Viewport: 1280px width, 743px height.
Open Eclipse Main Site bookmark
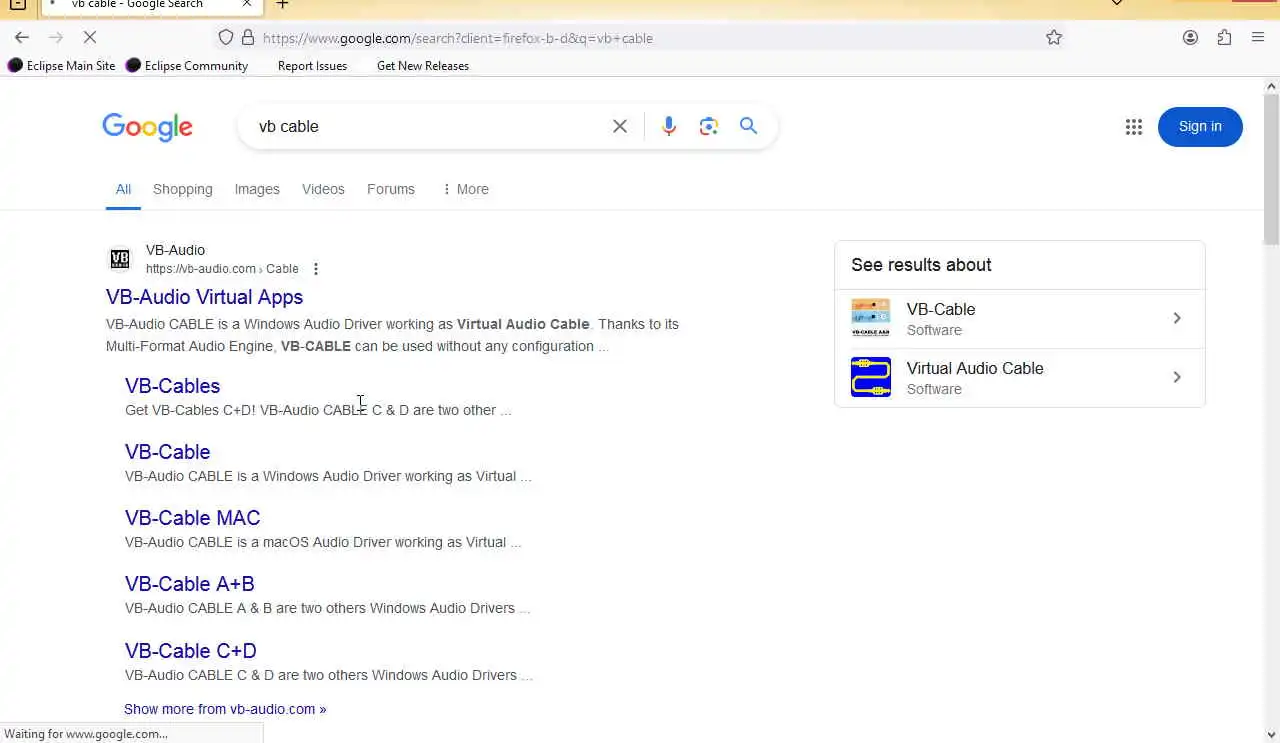(x=62, y=66)
